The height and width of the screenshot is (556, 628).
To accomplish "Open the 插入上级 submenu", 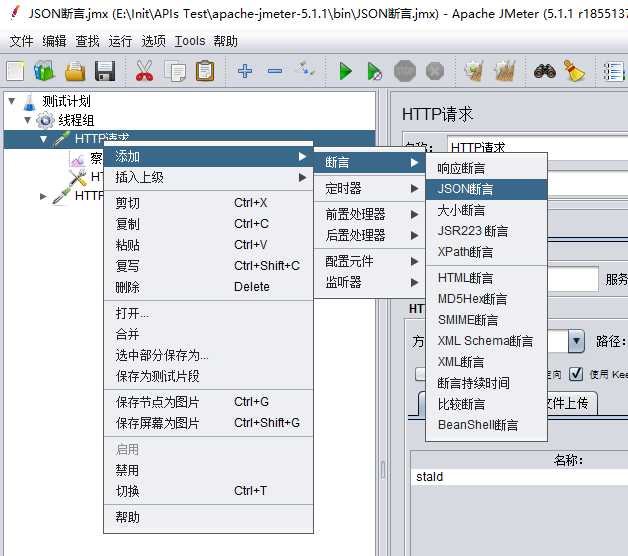I will [x=208, y=177].
